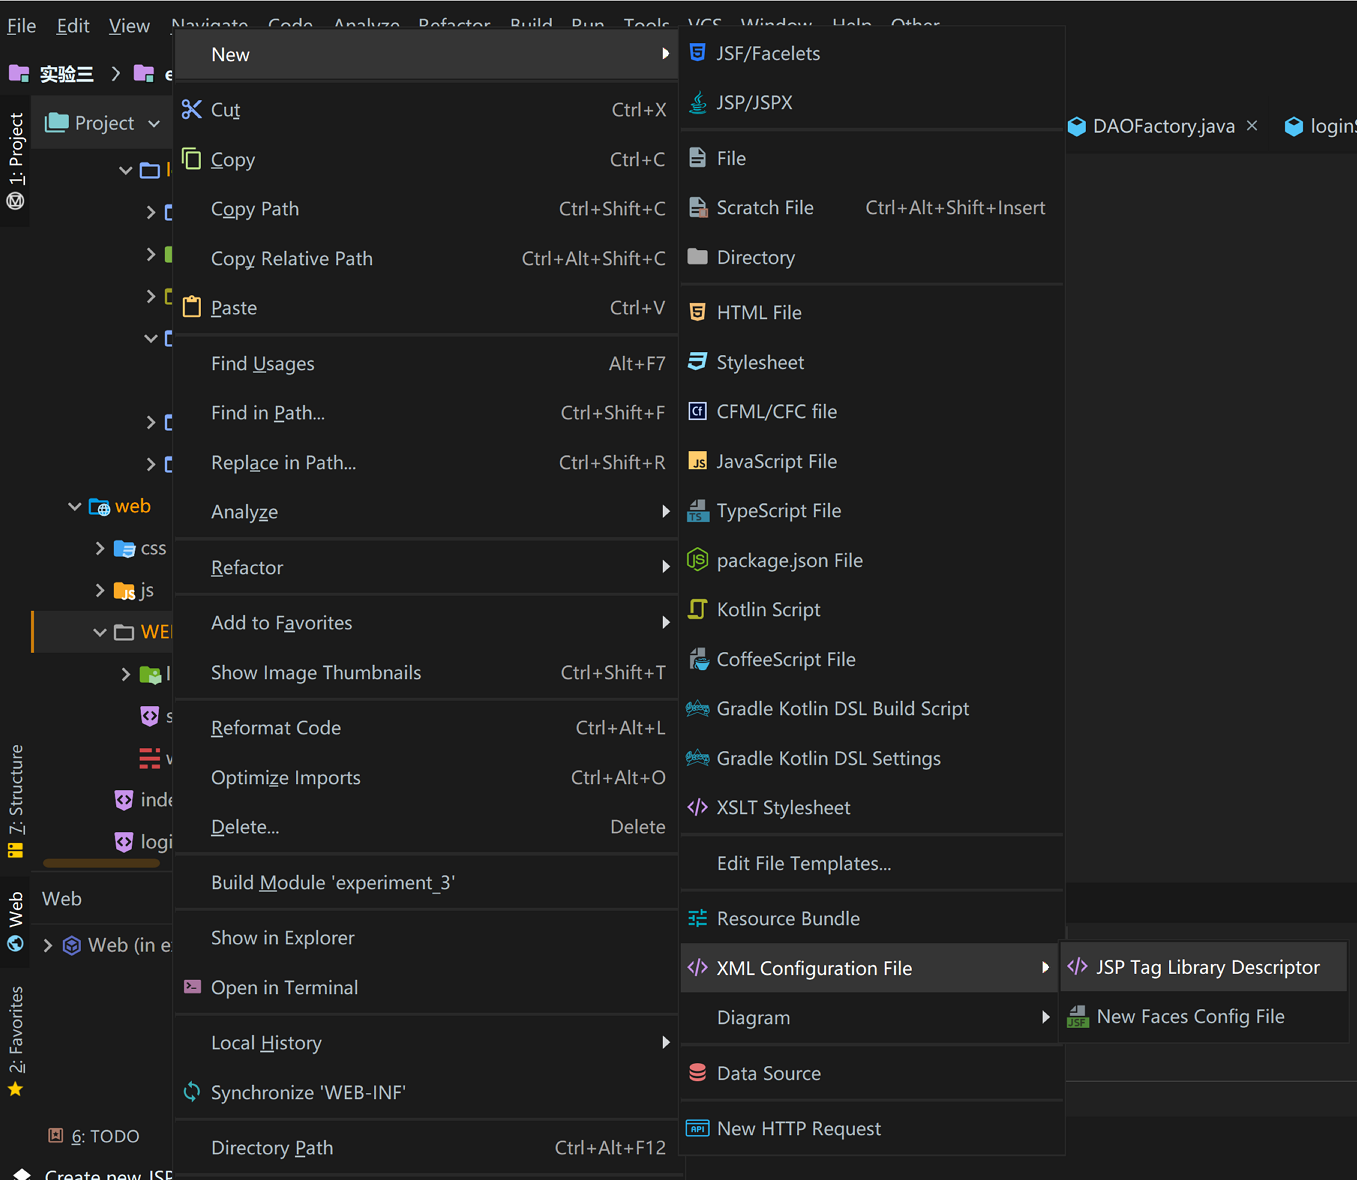Create a new HTML File
Viewport: 1357px width, 1180px height.
click(759, 312)
